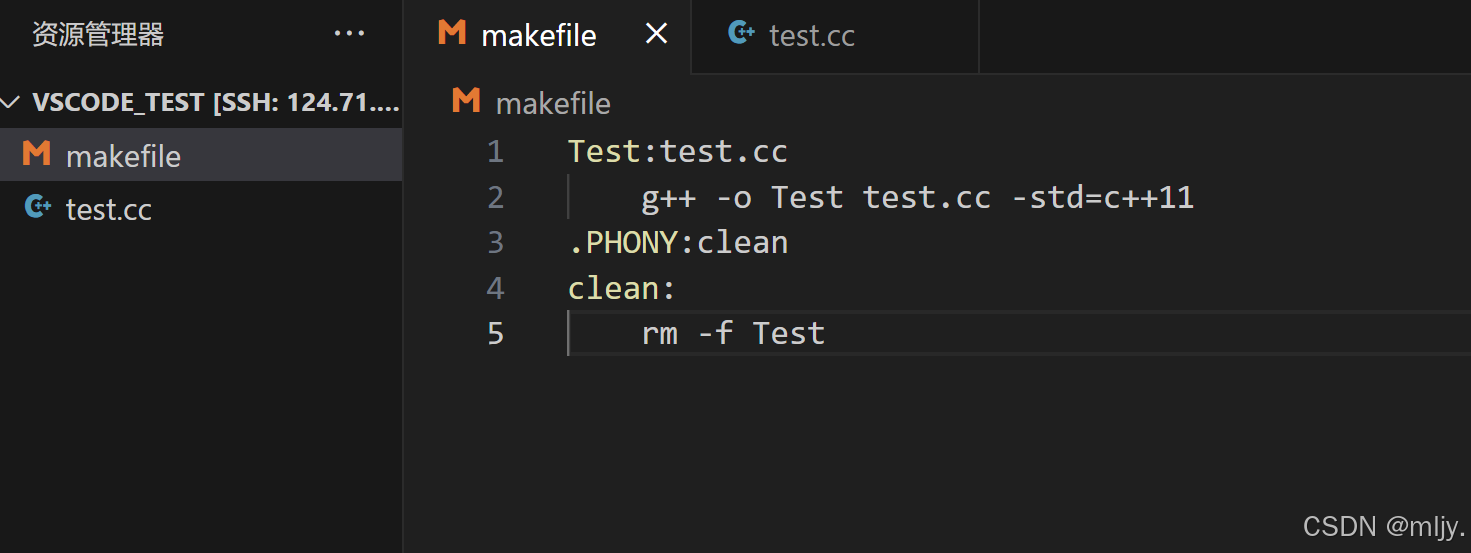Place cursor on the rm -f Test line
This screenshot has width=1471, height=553.
click(733, 333)
